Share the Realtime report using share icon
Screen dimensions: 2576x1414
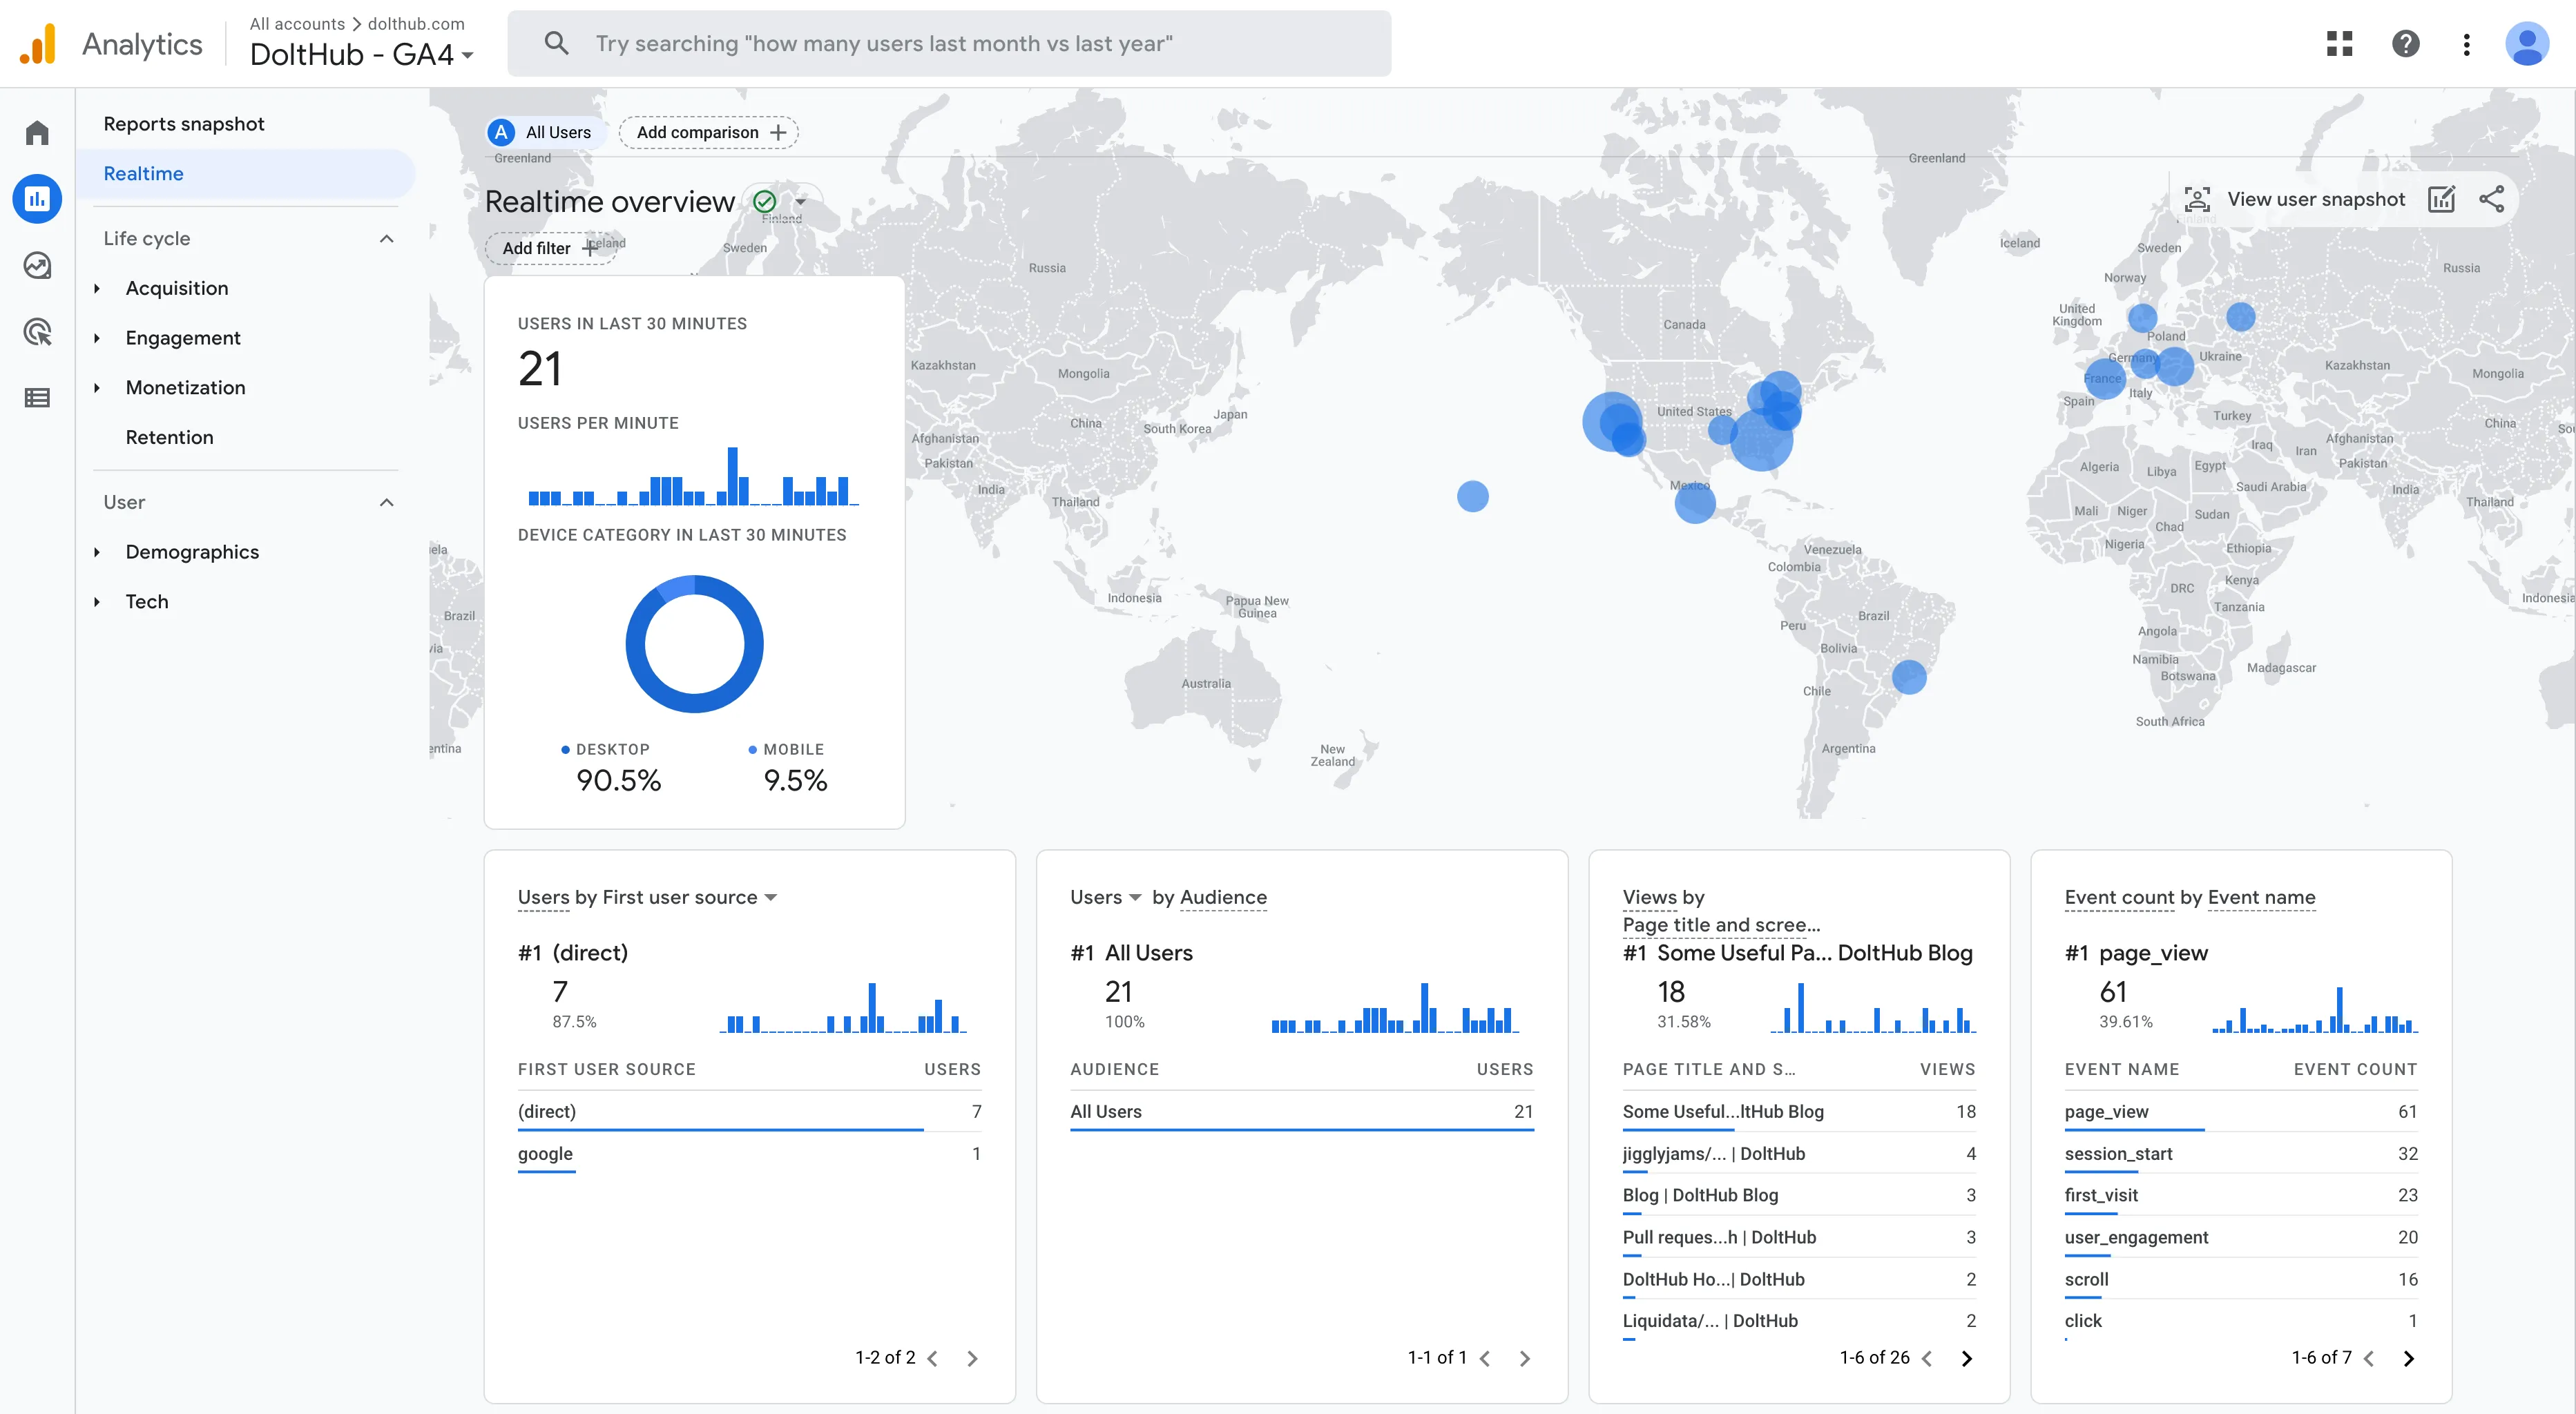(2492, 199)
